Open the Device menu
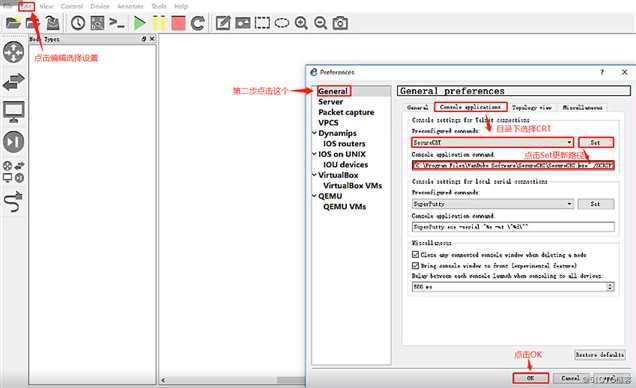The width and height of the screenshot is (636, 388). point(100,6)
